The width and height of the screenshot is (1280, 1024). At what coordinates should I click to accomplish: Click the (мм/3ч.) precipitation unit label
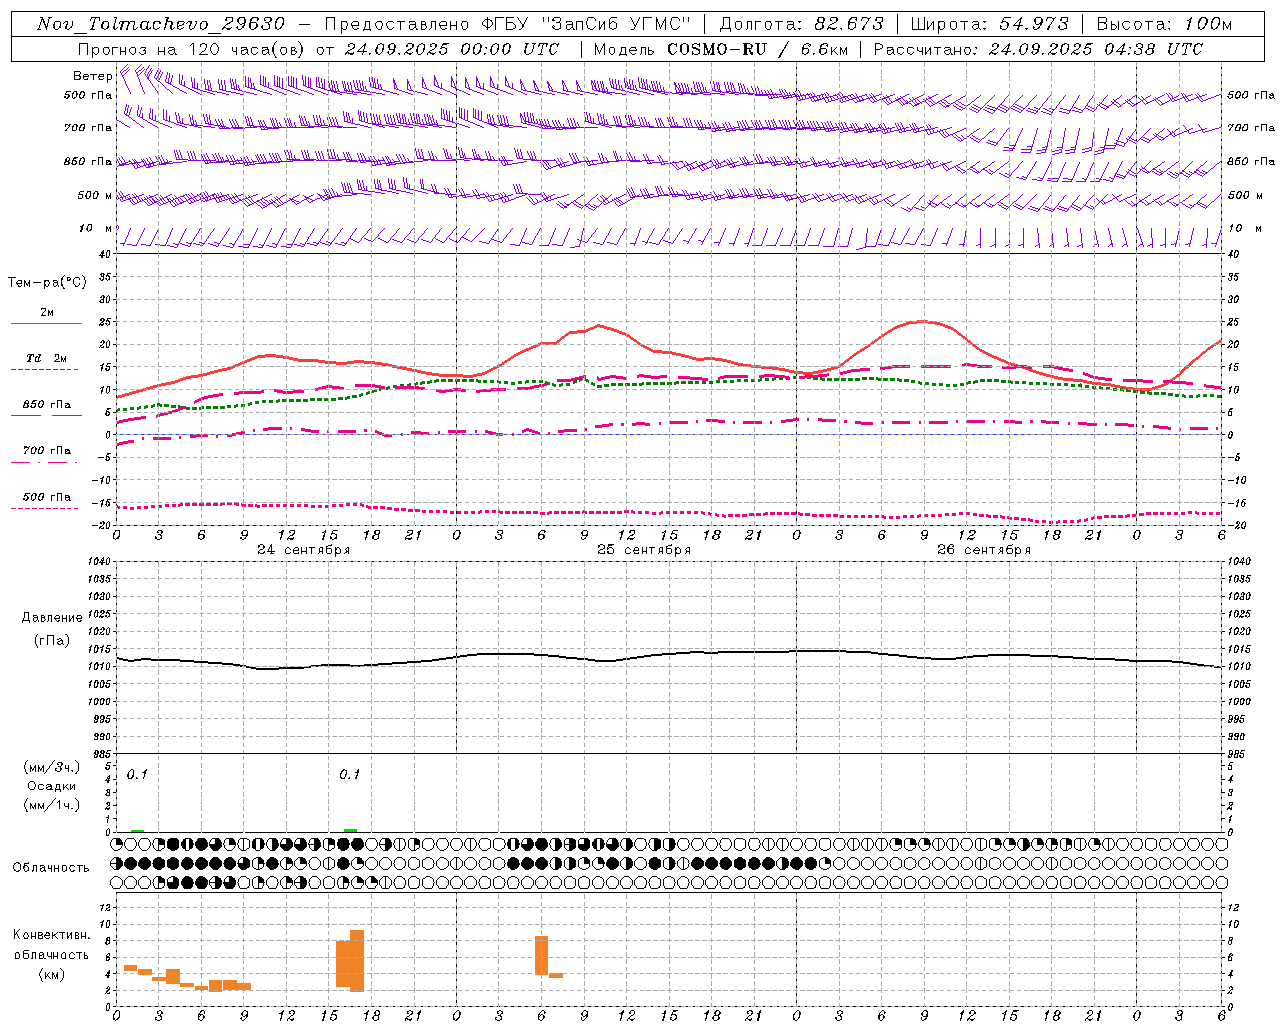[51, 767]
